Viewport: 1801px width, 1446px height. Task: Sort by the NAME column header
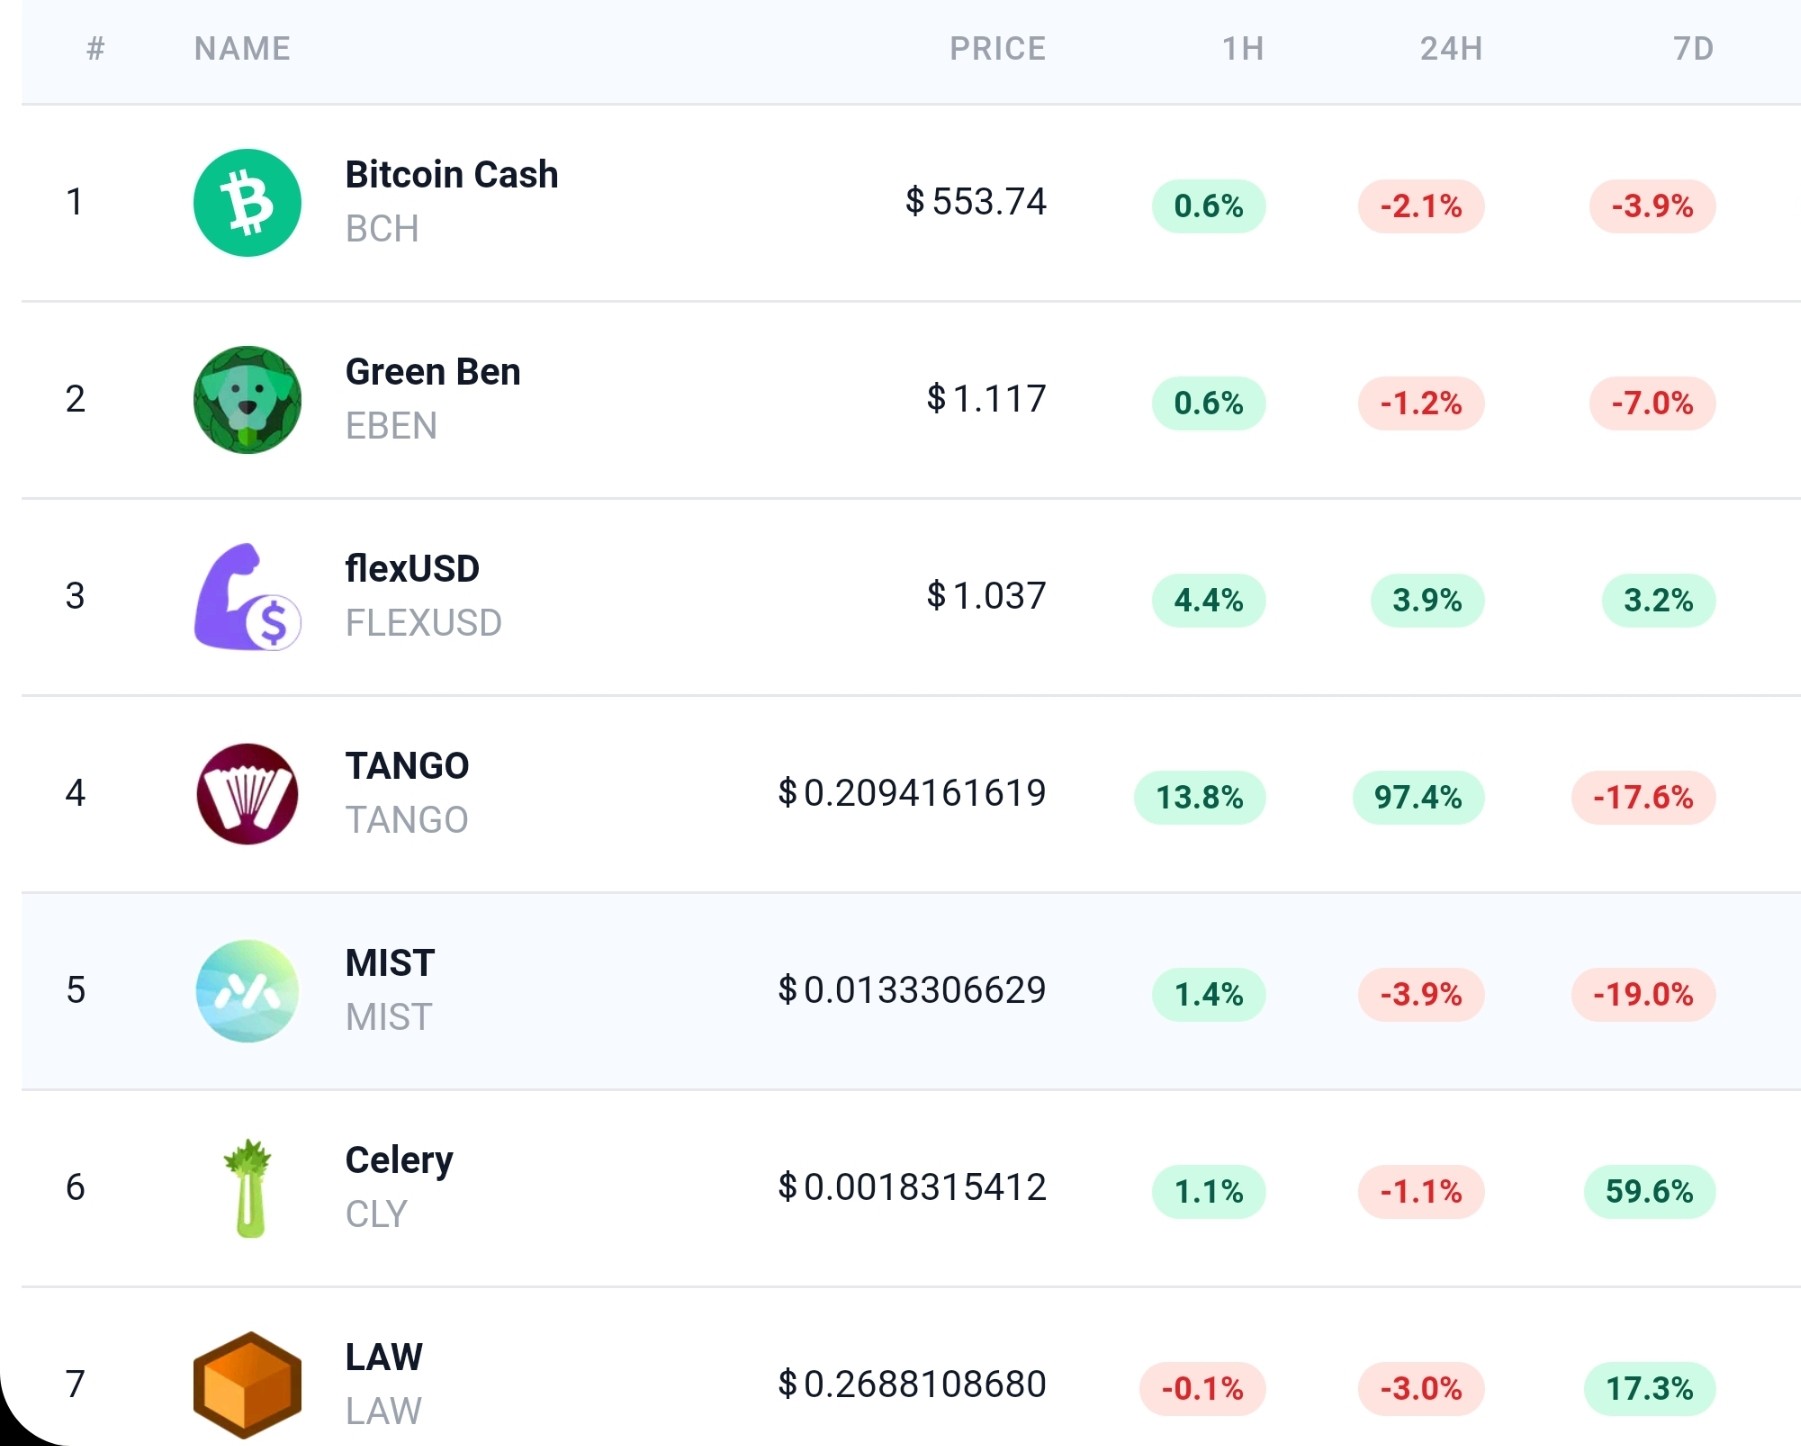(242, 48)
